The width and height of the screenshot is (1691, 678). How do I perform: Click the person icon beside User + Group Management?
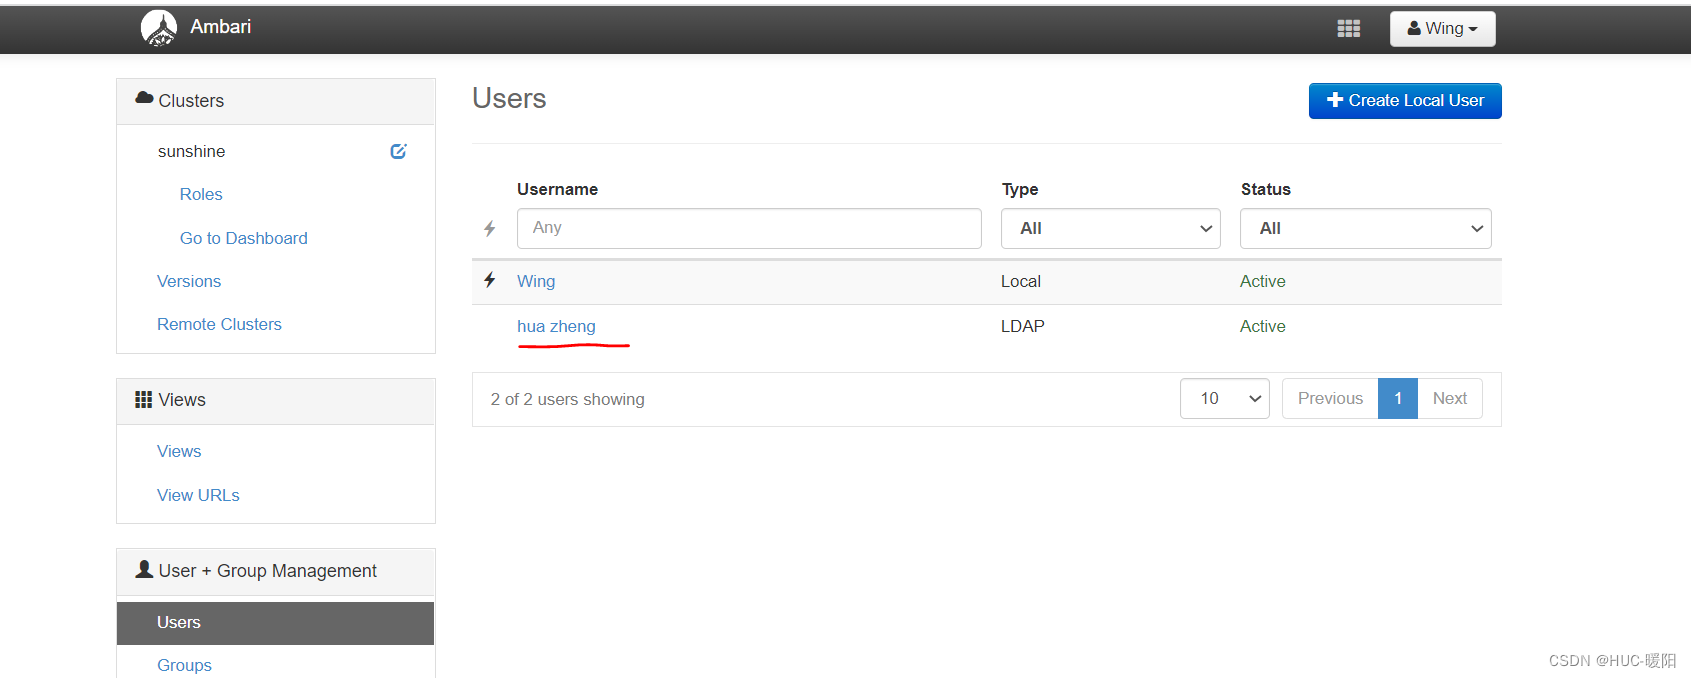point(144,569)
